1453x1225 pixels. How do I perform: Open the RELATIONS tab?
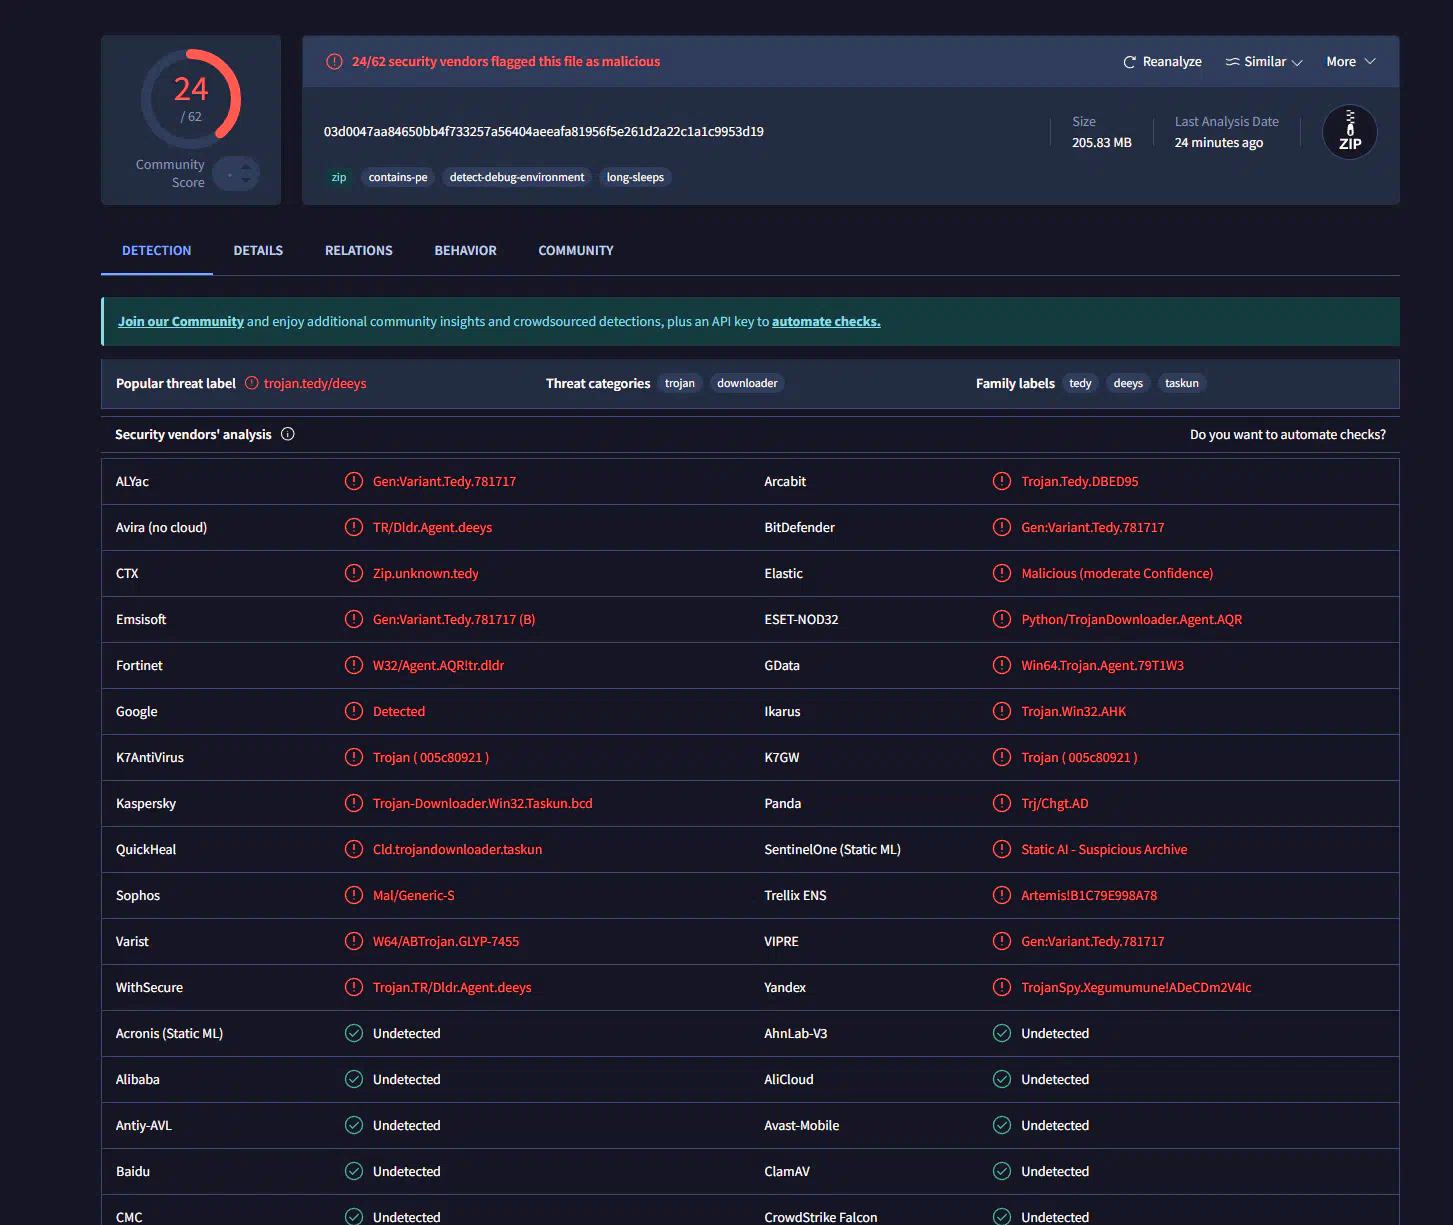[359, 251]
